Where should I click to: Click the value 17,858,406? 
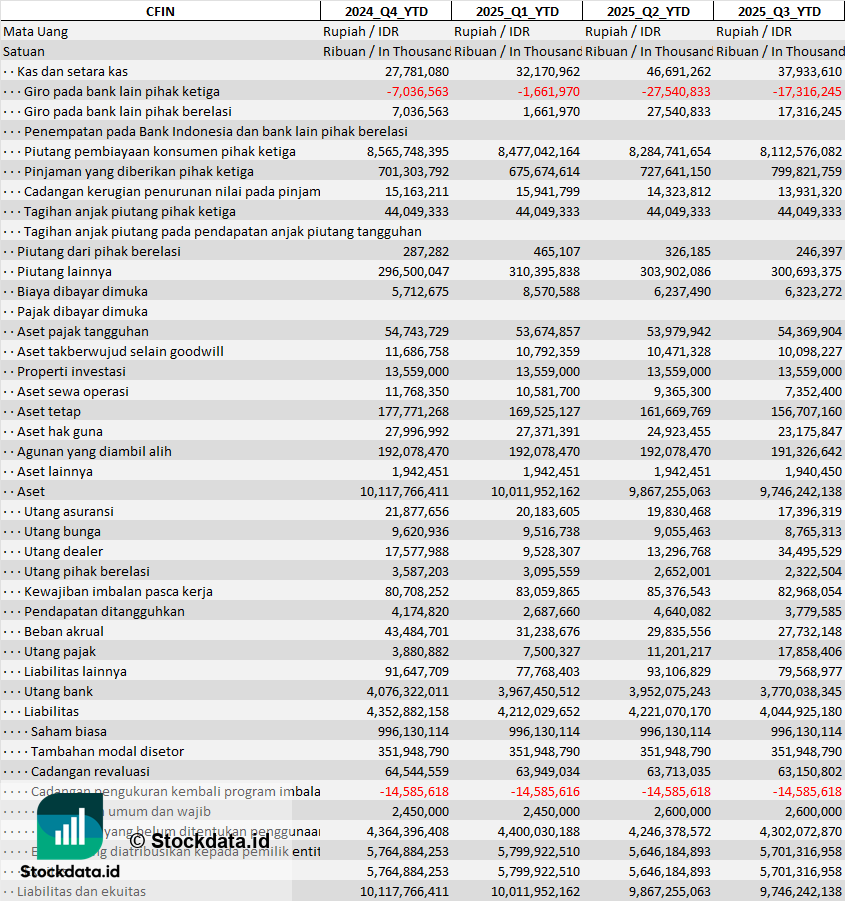coord(810,652)
